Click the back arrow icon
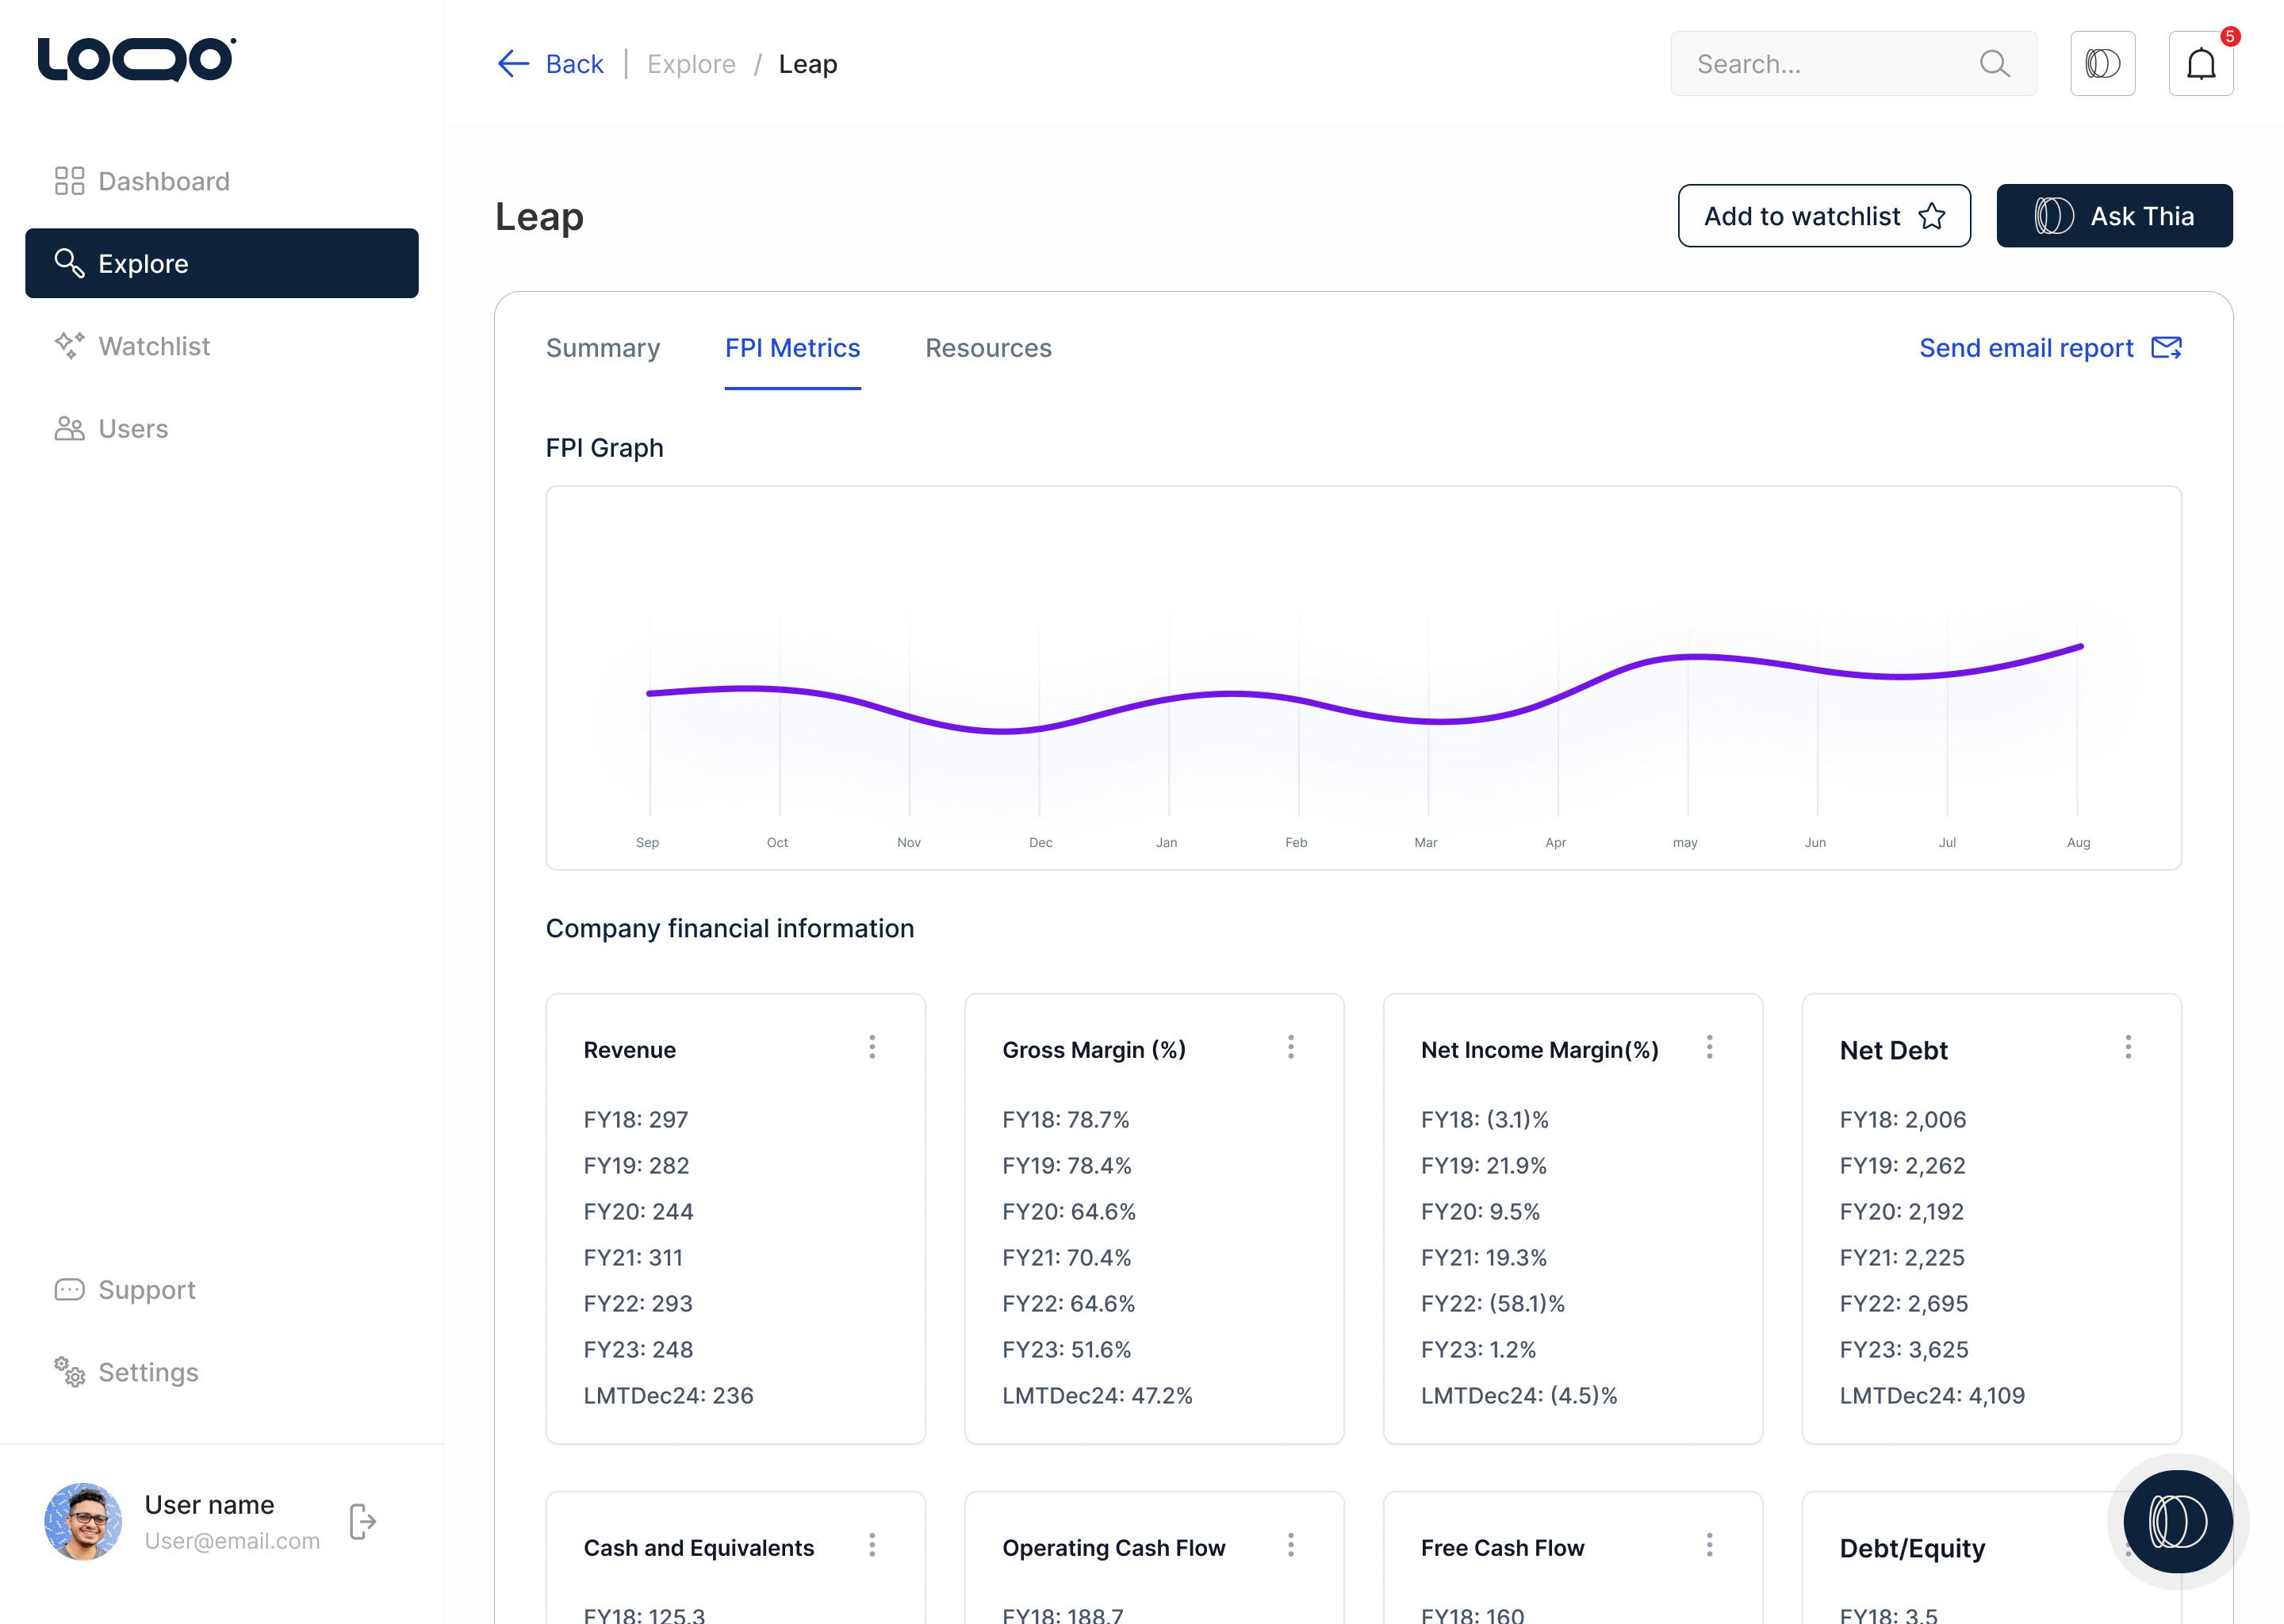Image resolution: width=2284 pixels, height=1624 pixels. point(513,64)
